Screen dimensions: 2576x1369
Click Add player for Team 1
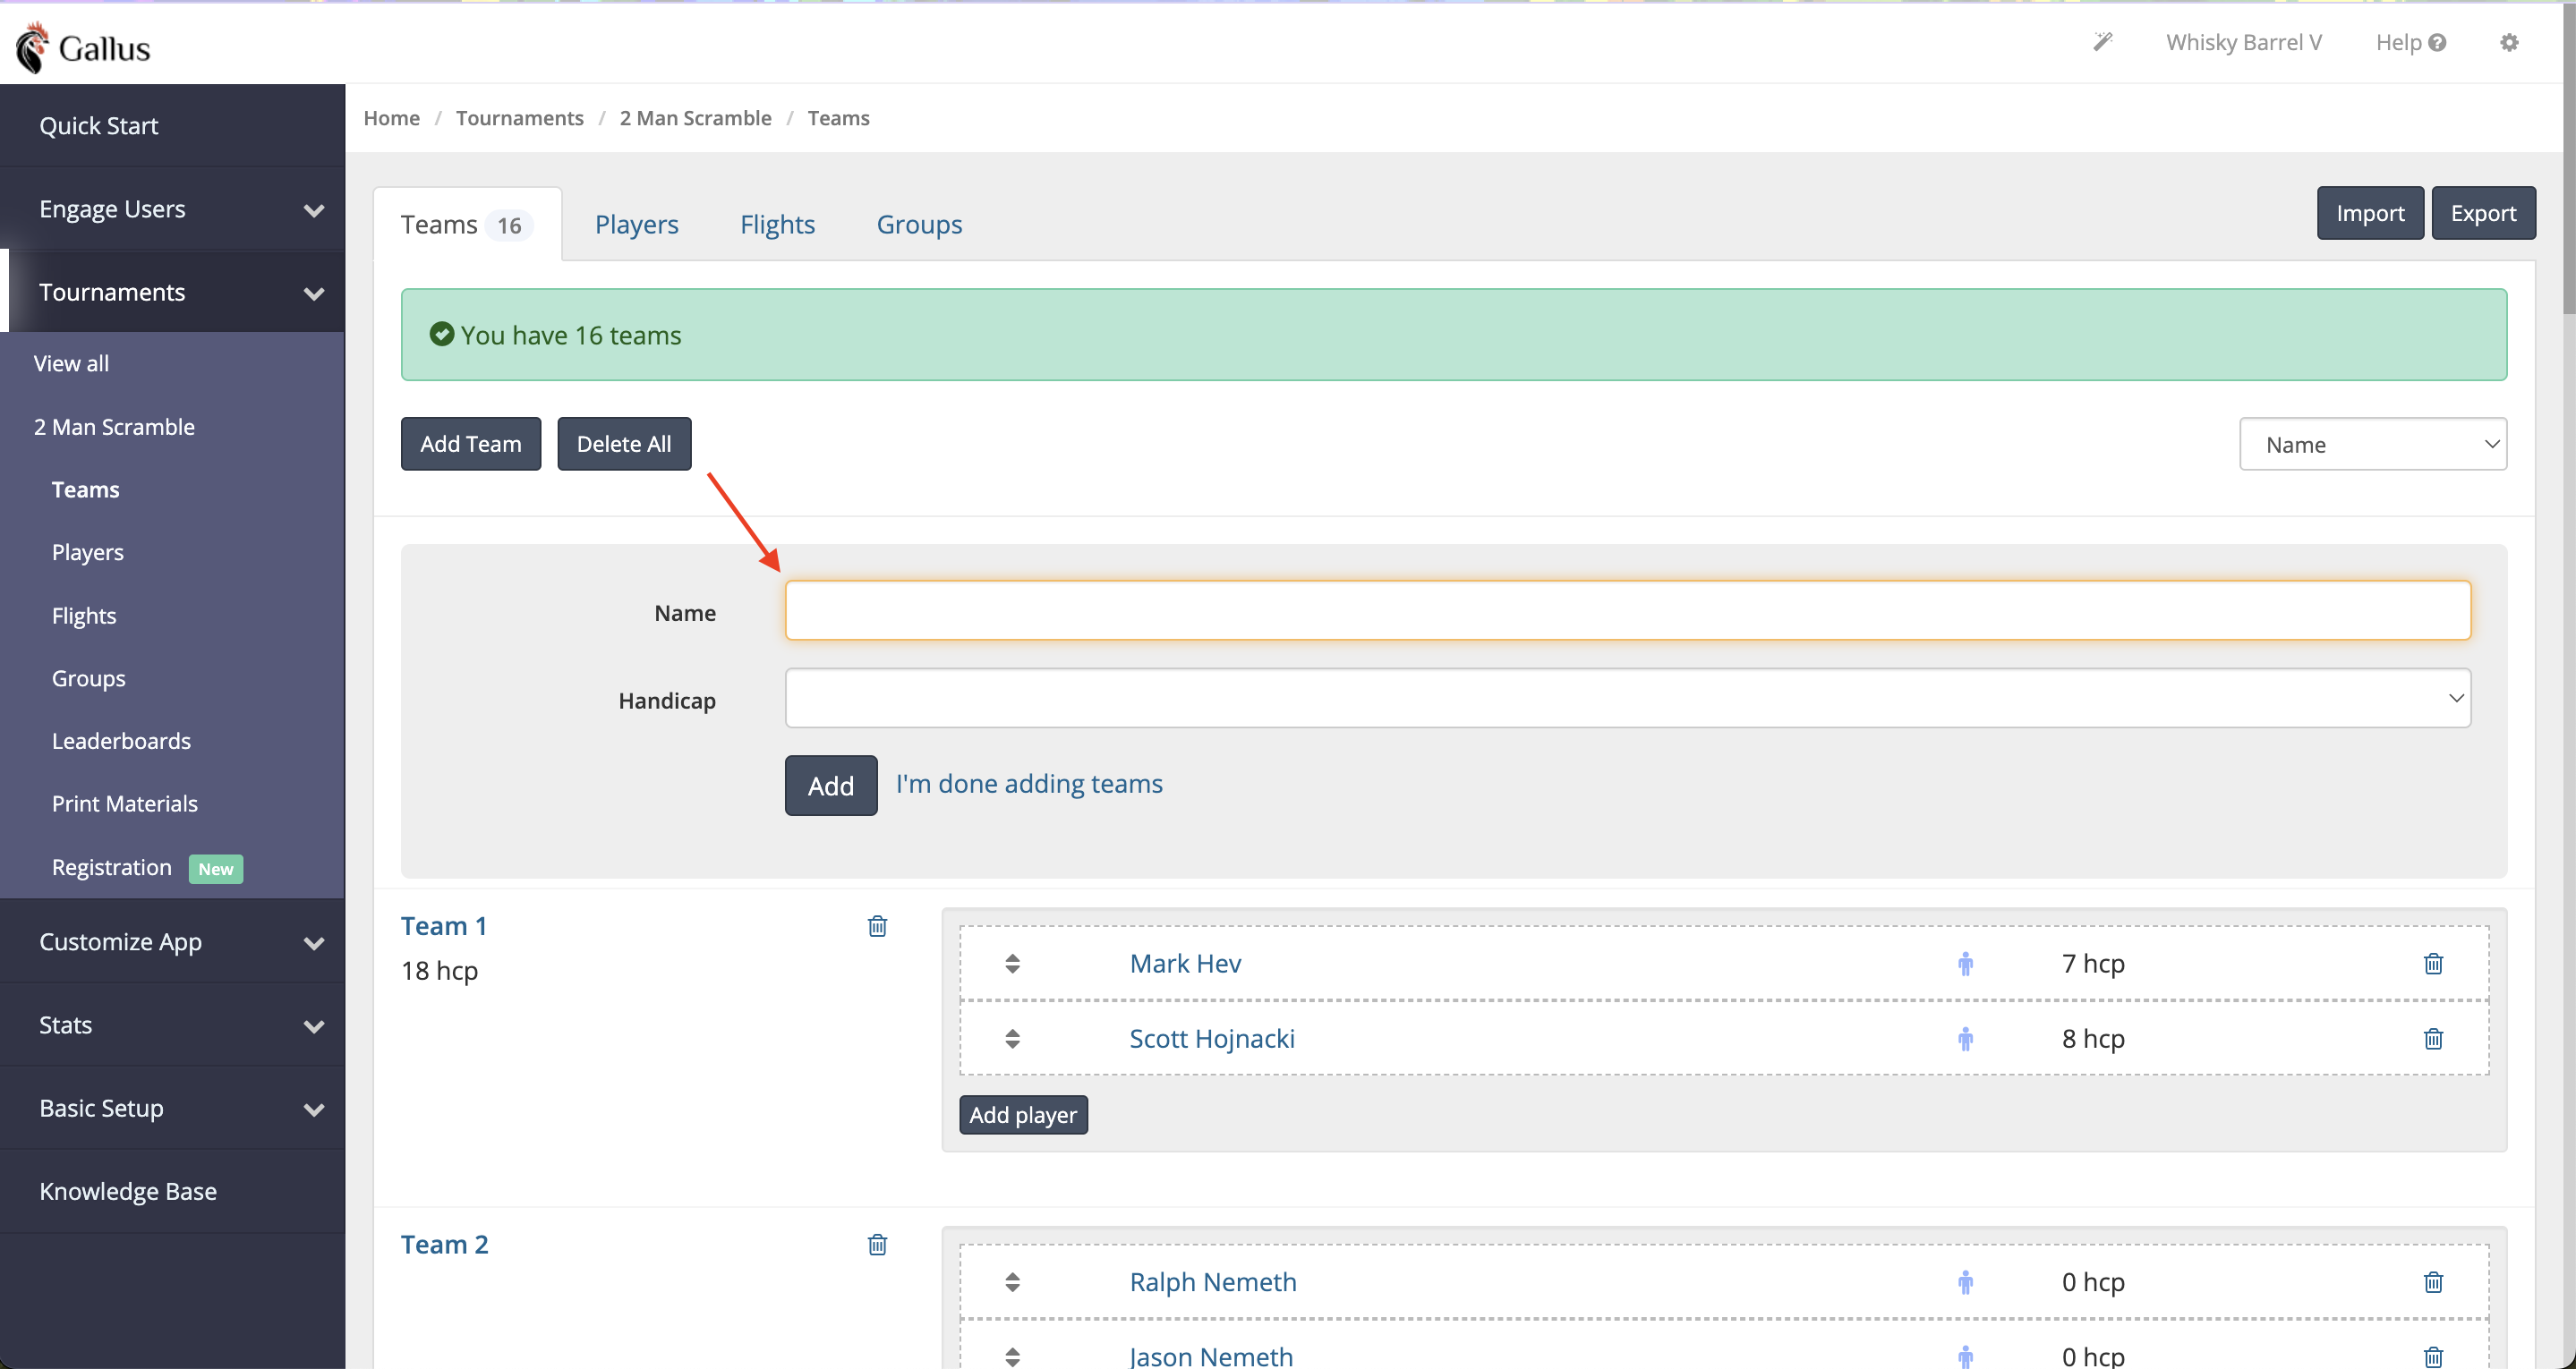(1023, 1114)
